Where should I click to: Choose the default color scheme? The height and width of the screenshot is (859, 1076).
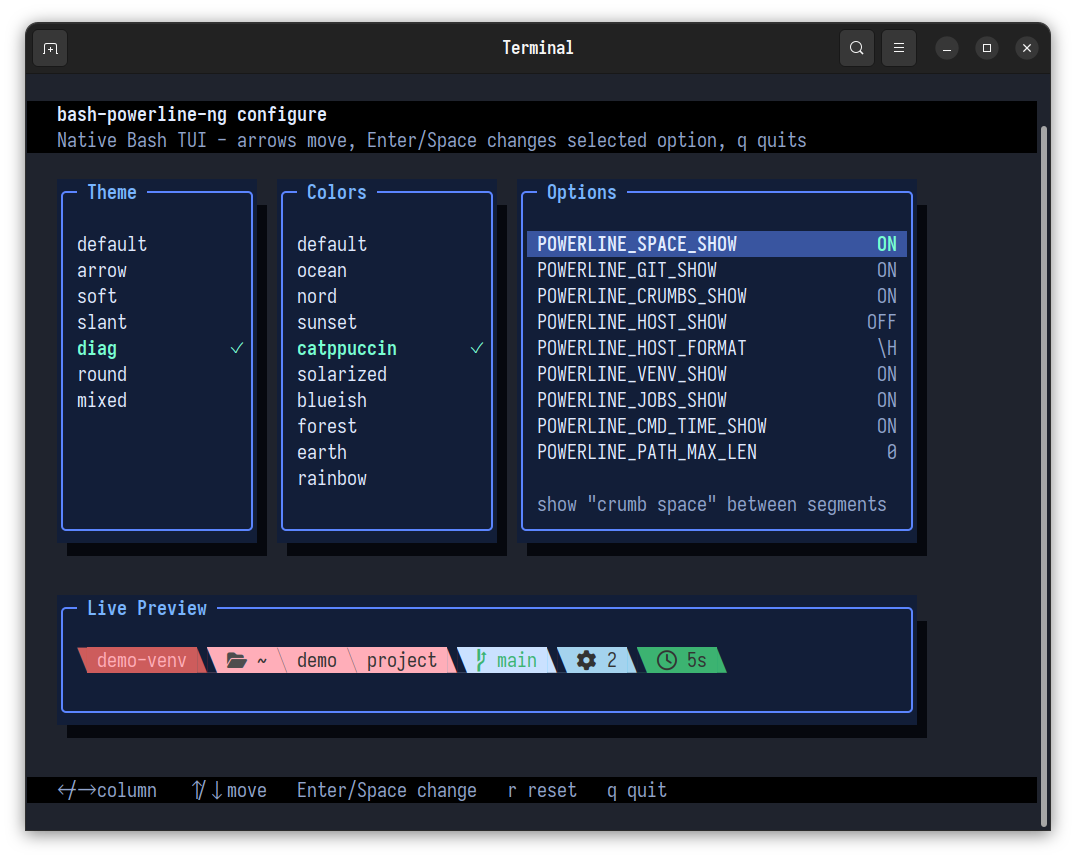(x=332, y=244)
